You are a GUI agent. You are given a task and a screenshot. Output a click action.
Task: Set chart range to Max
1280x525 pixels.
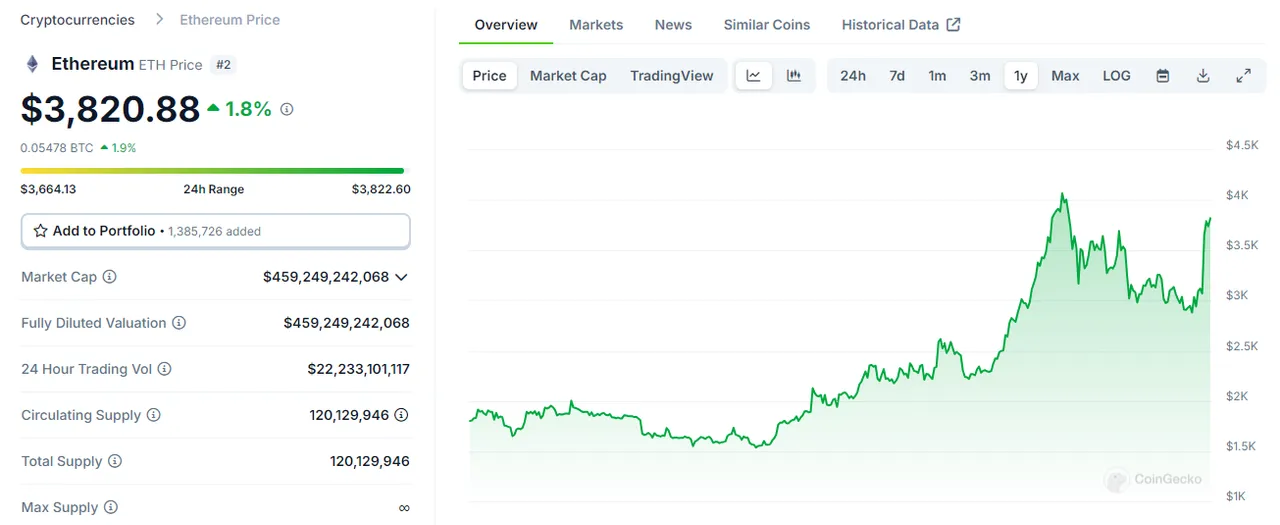(1065, 76)
